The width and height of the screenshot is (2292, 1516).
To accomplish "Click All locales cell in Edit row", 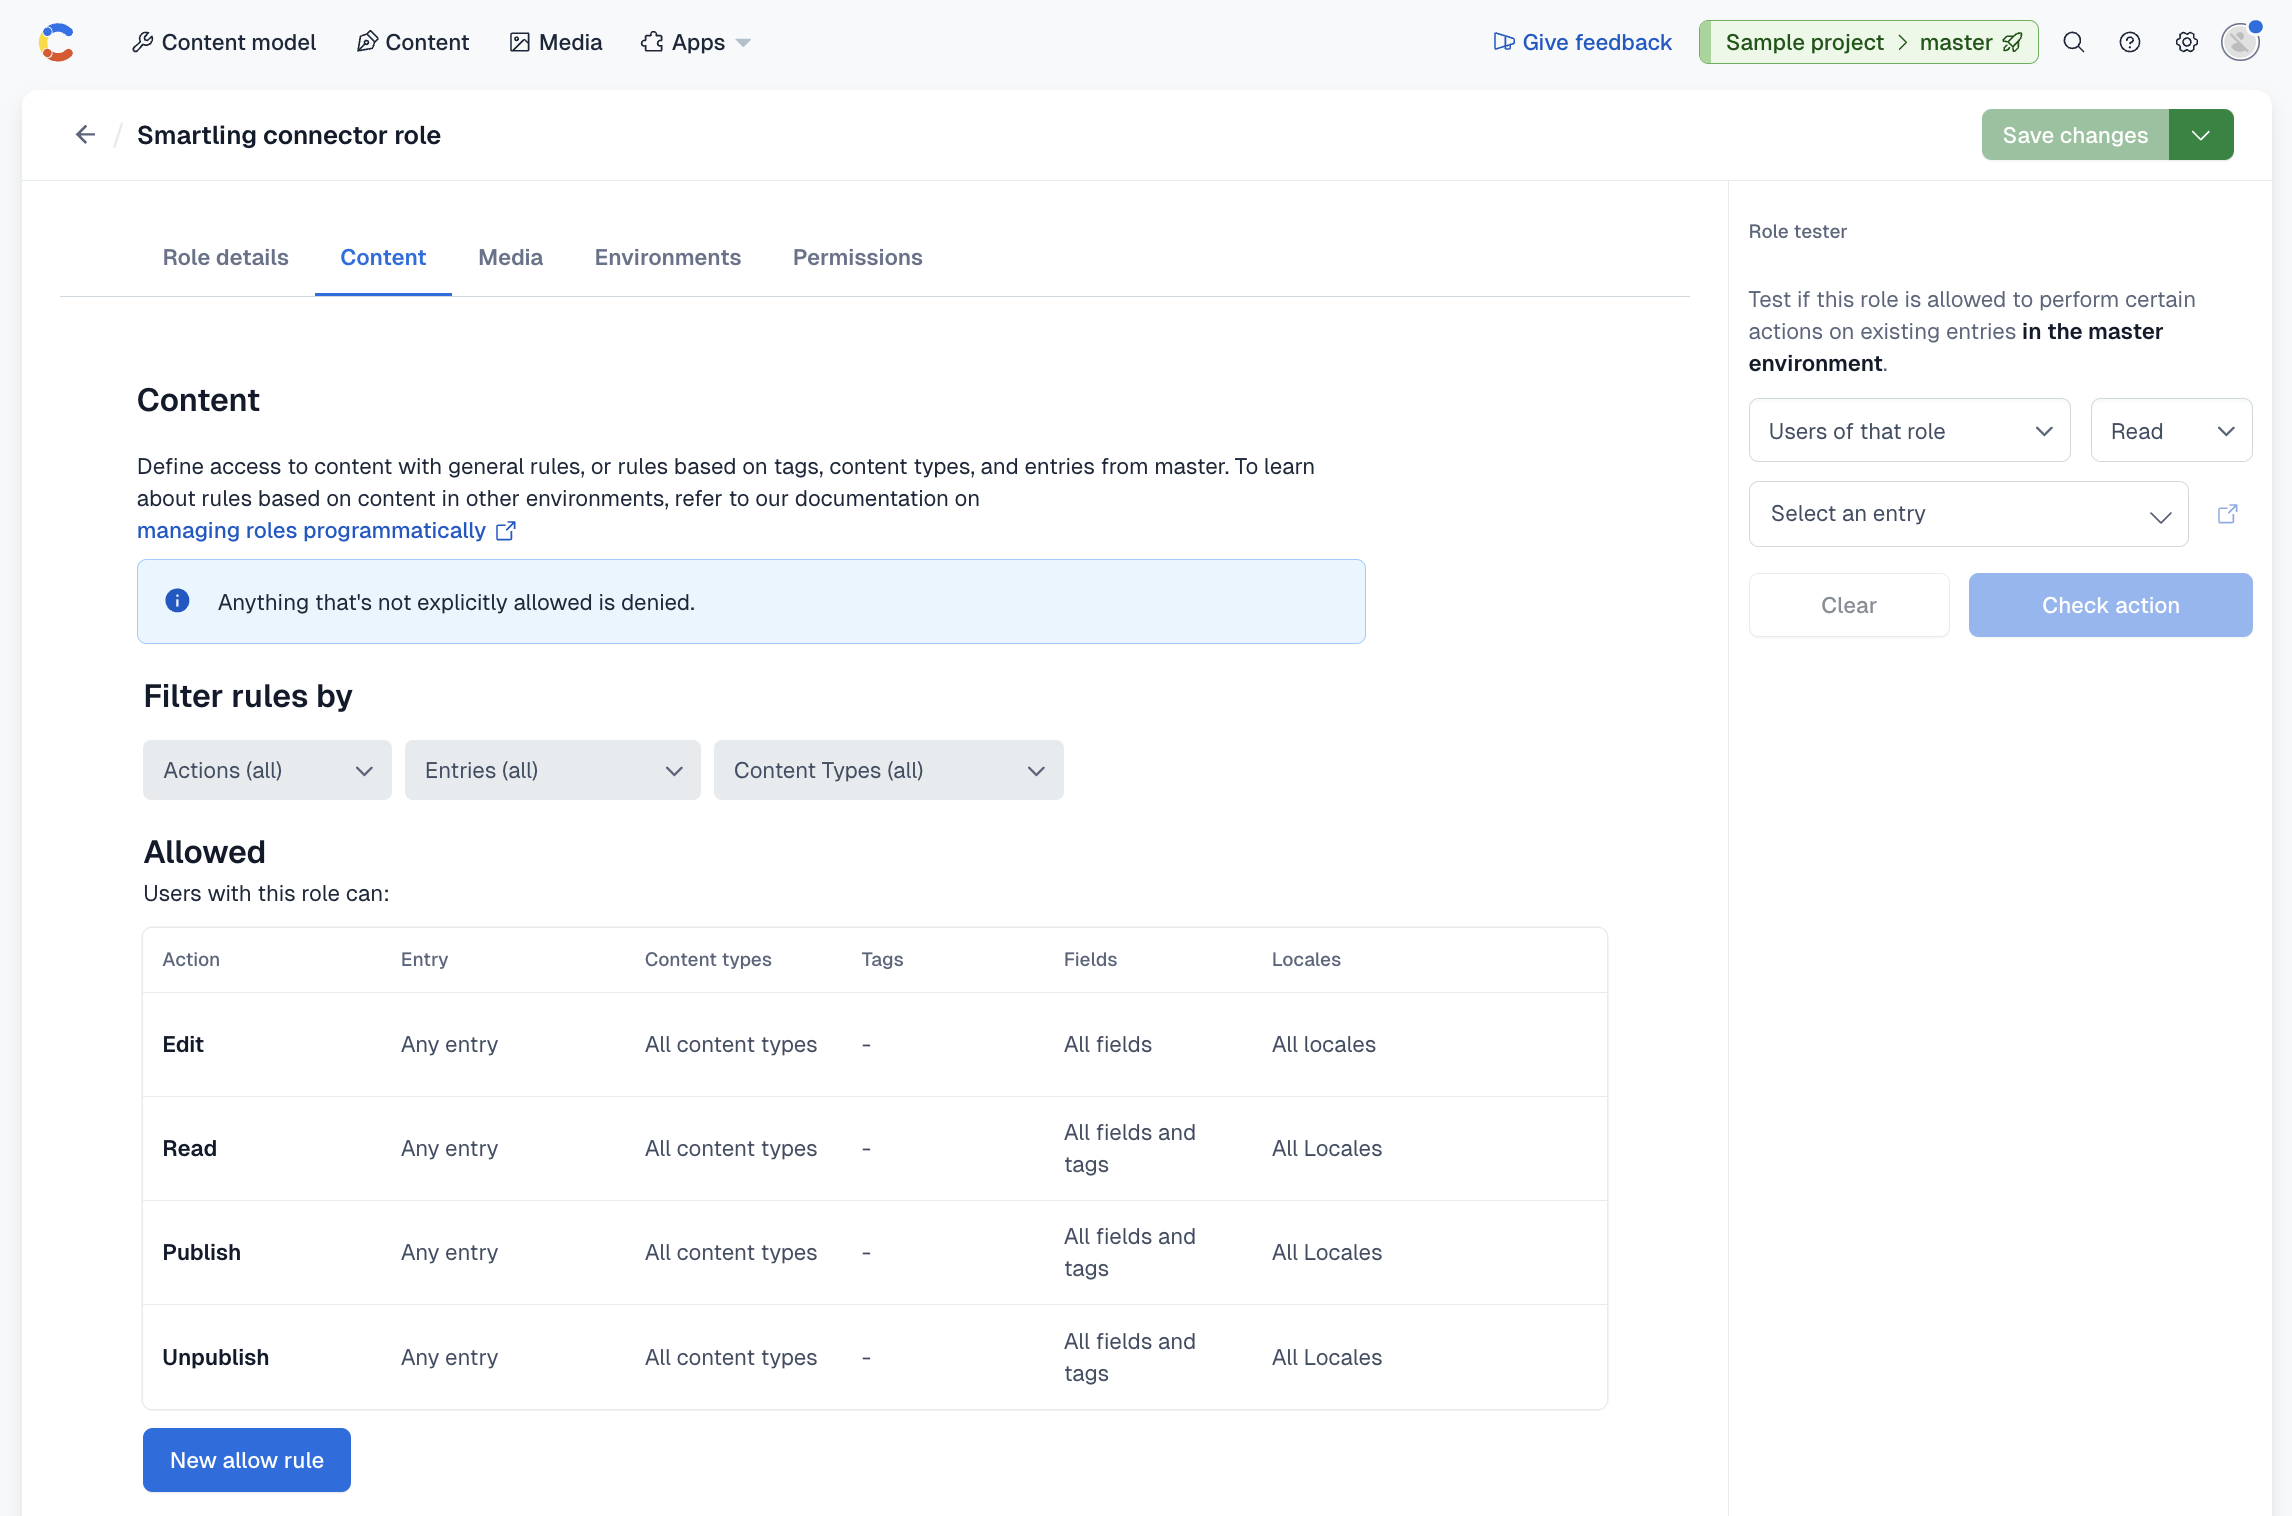I will coord(1324,1044).
